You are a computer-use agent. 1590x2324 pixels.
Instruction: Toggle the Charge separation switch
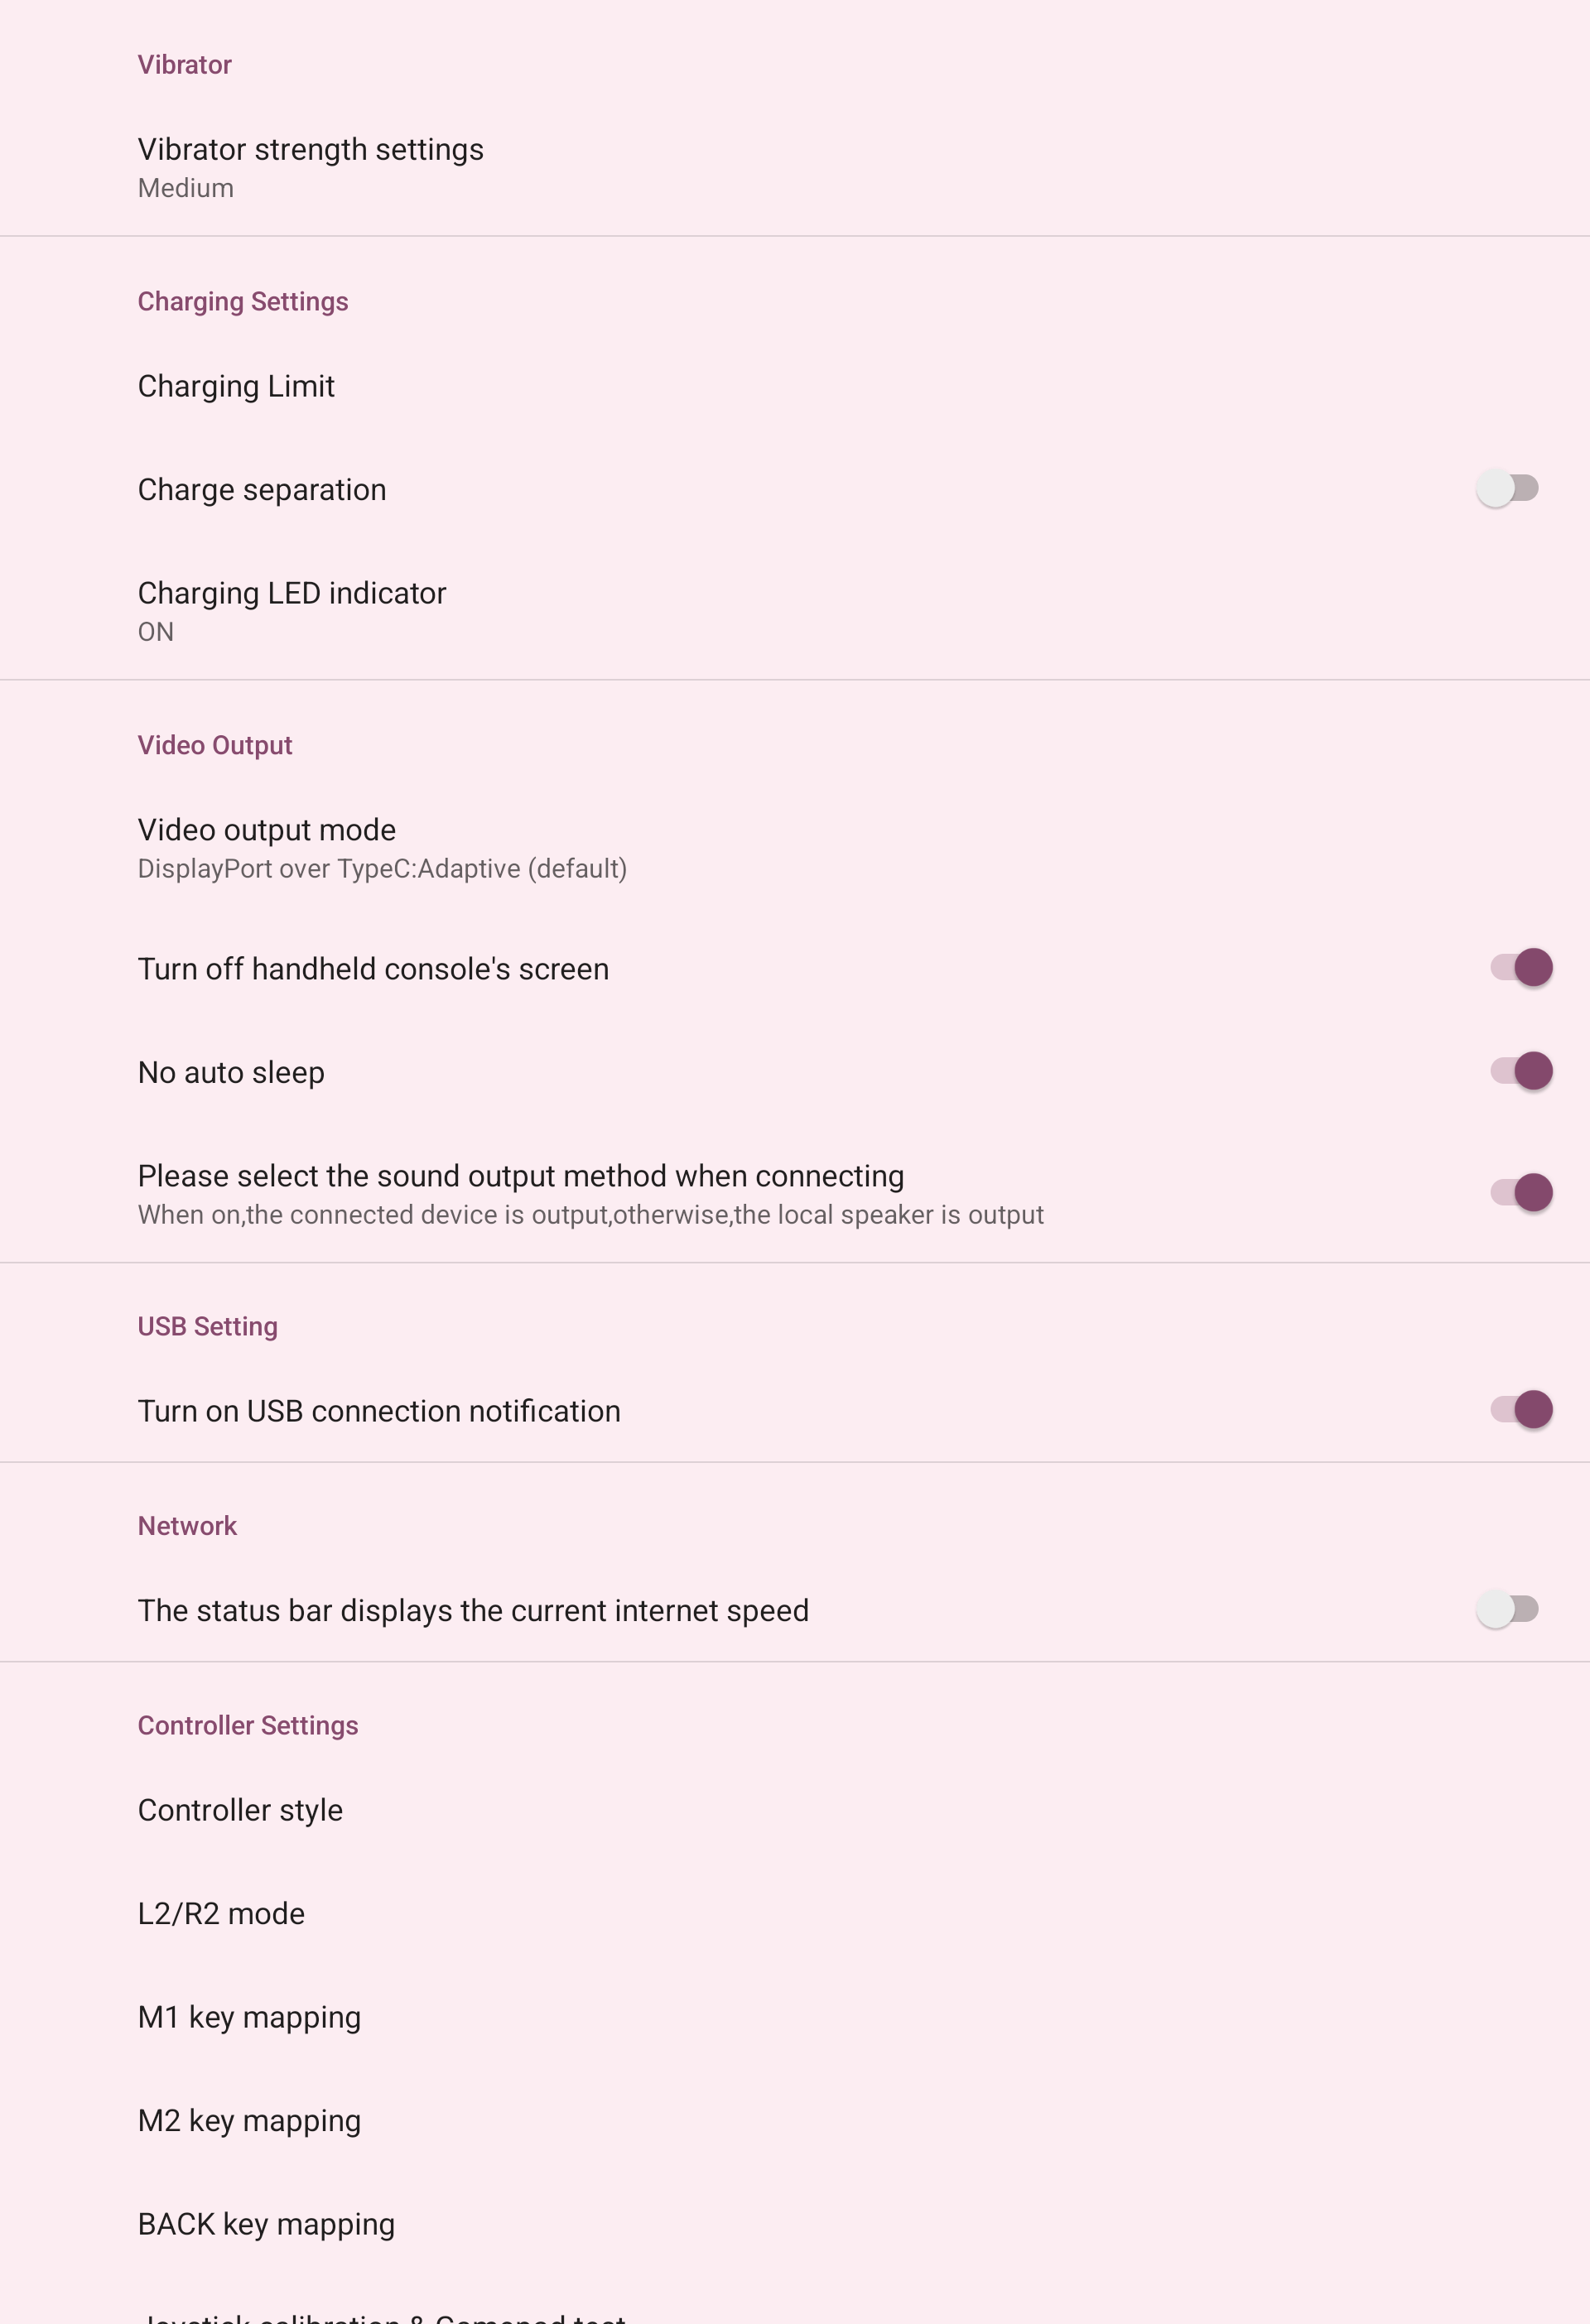point(1507,489)
